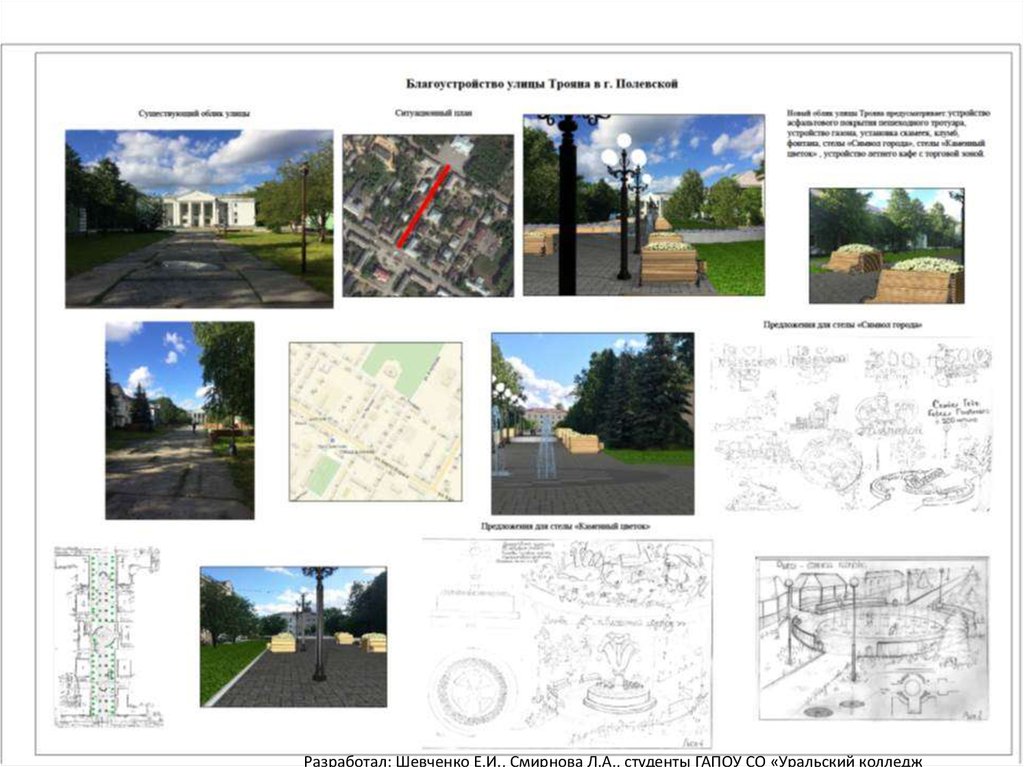The width and height of the screenshot is (1024, 767).
Task: Open the vertical site plan drawing
Action: point(107,635)
